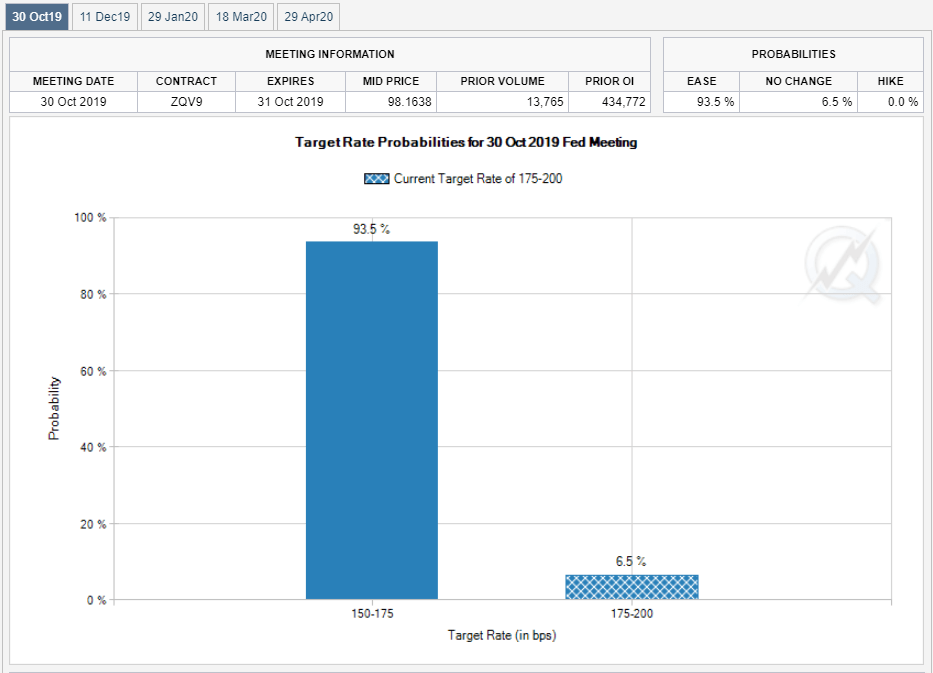Screen dimensions: 933x673
Task: Click the HIKE column header
Action: click(890, 81)
